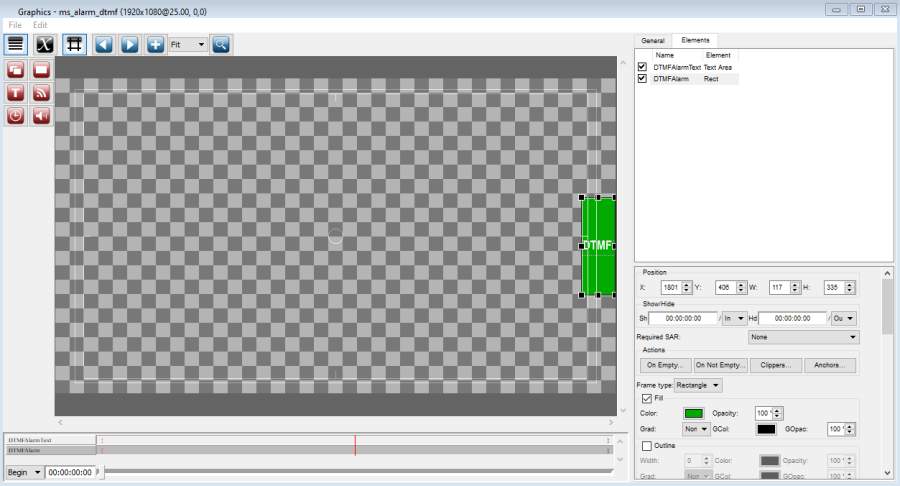
Task: Click the timeline position slider bar
Action: point(358,472)
